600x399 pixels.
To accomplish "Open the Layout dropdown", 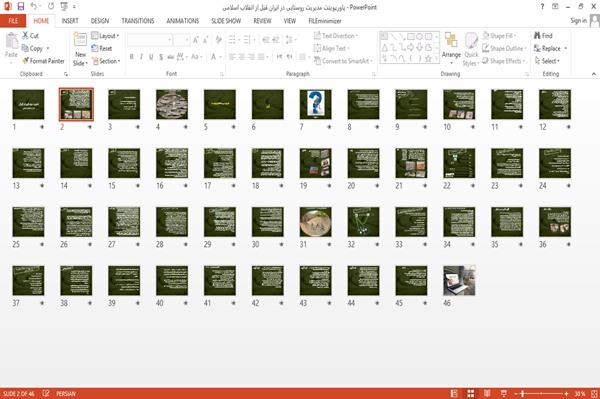I will pos(105,36).
